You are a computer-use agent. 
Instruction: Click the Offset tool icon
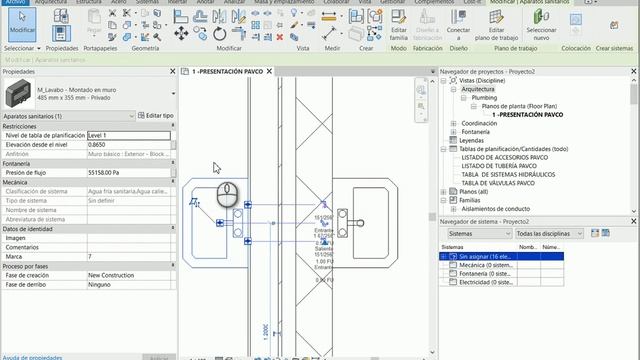[x=200, y=17]
